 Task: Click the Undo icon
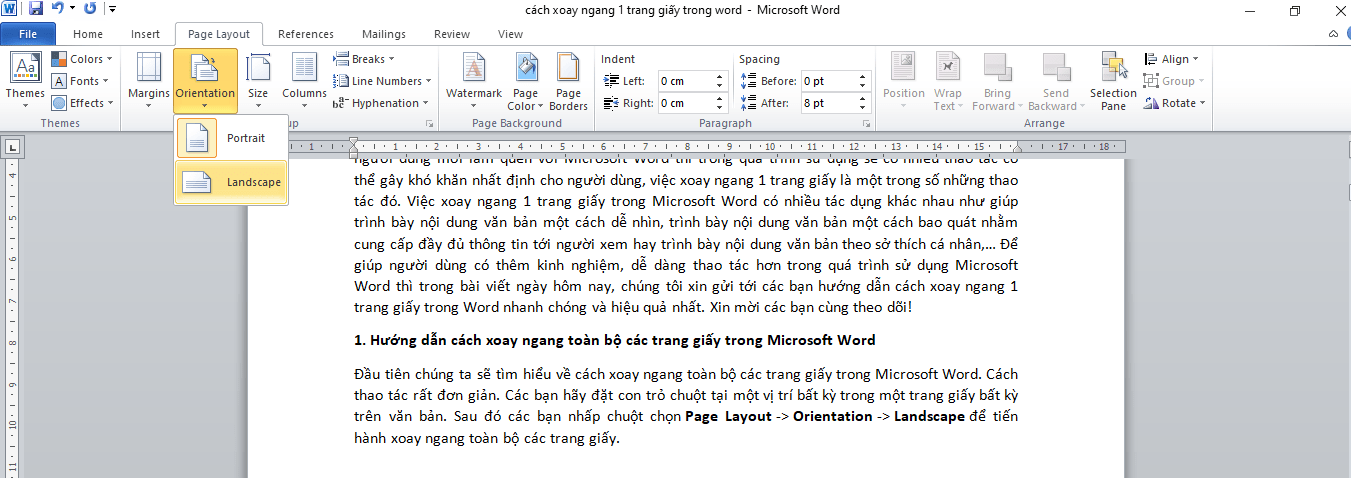tap(58, 10)
